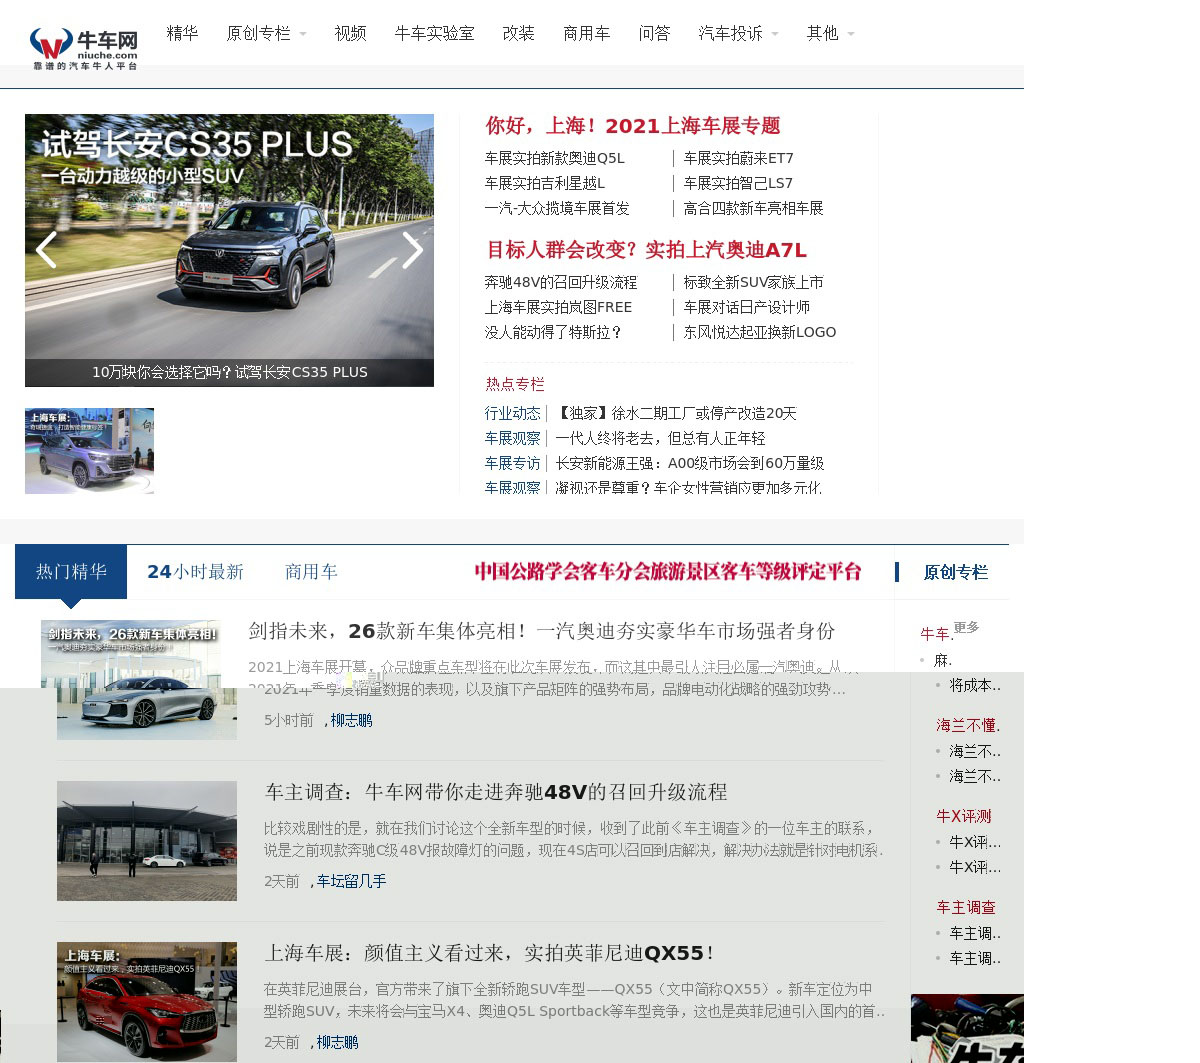Select the purple SUV carousel thumbnail
This screenshot has height=1063, width=1200.
coord(89,451)
